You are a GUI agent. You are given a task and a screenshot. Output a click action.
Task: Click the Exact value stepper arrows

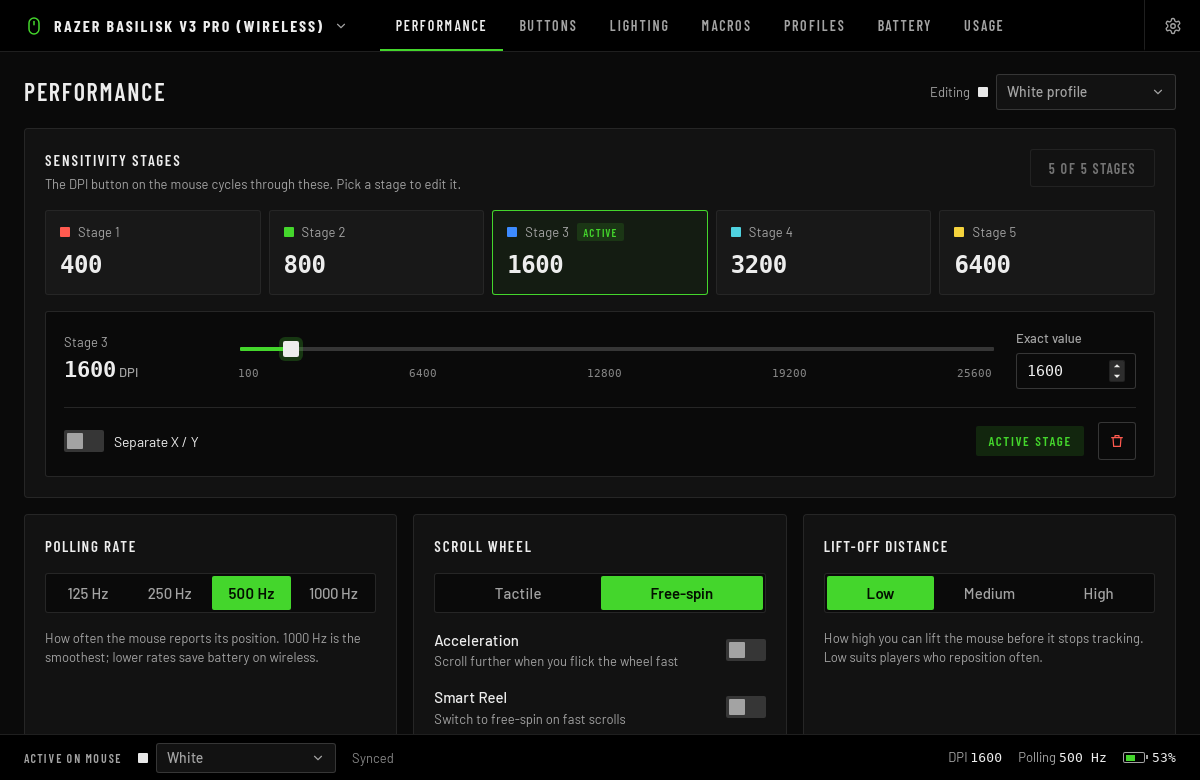[x=1117, y=371]
